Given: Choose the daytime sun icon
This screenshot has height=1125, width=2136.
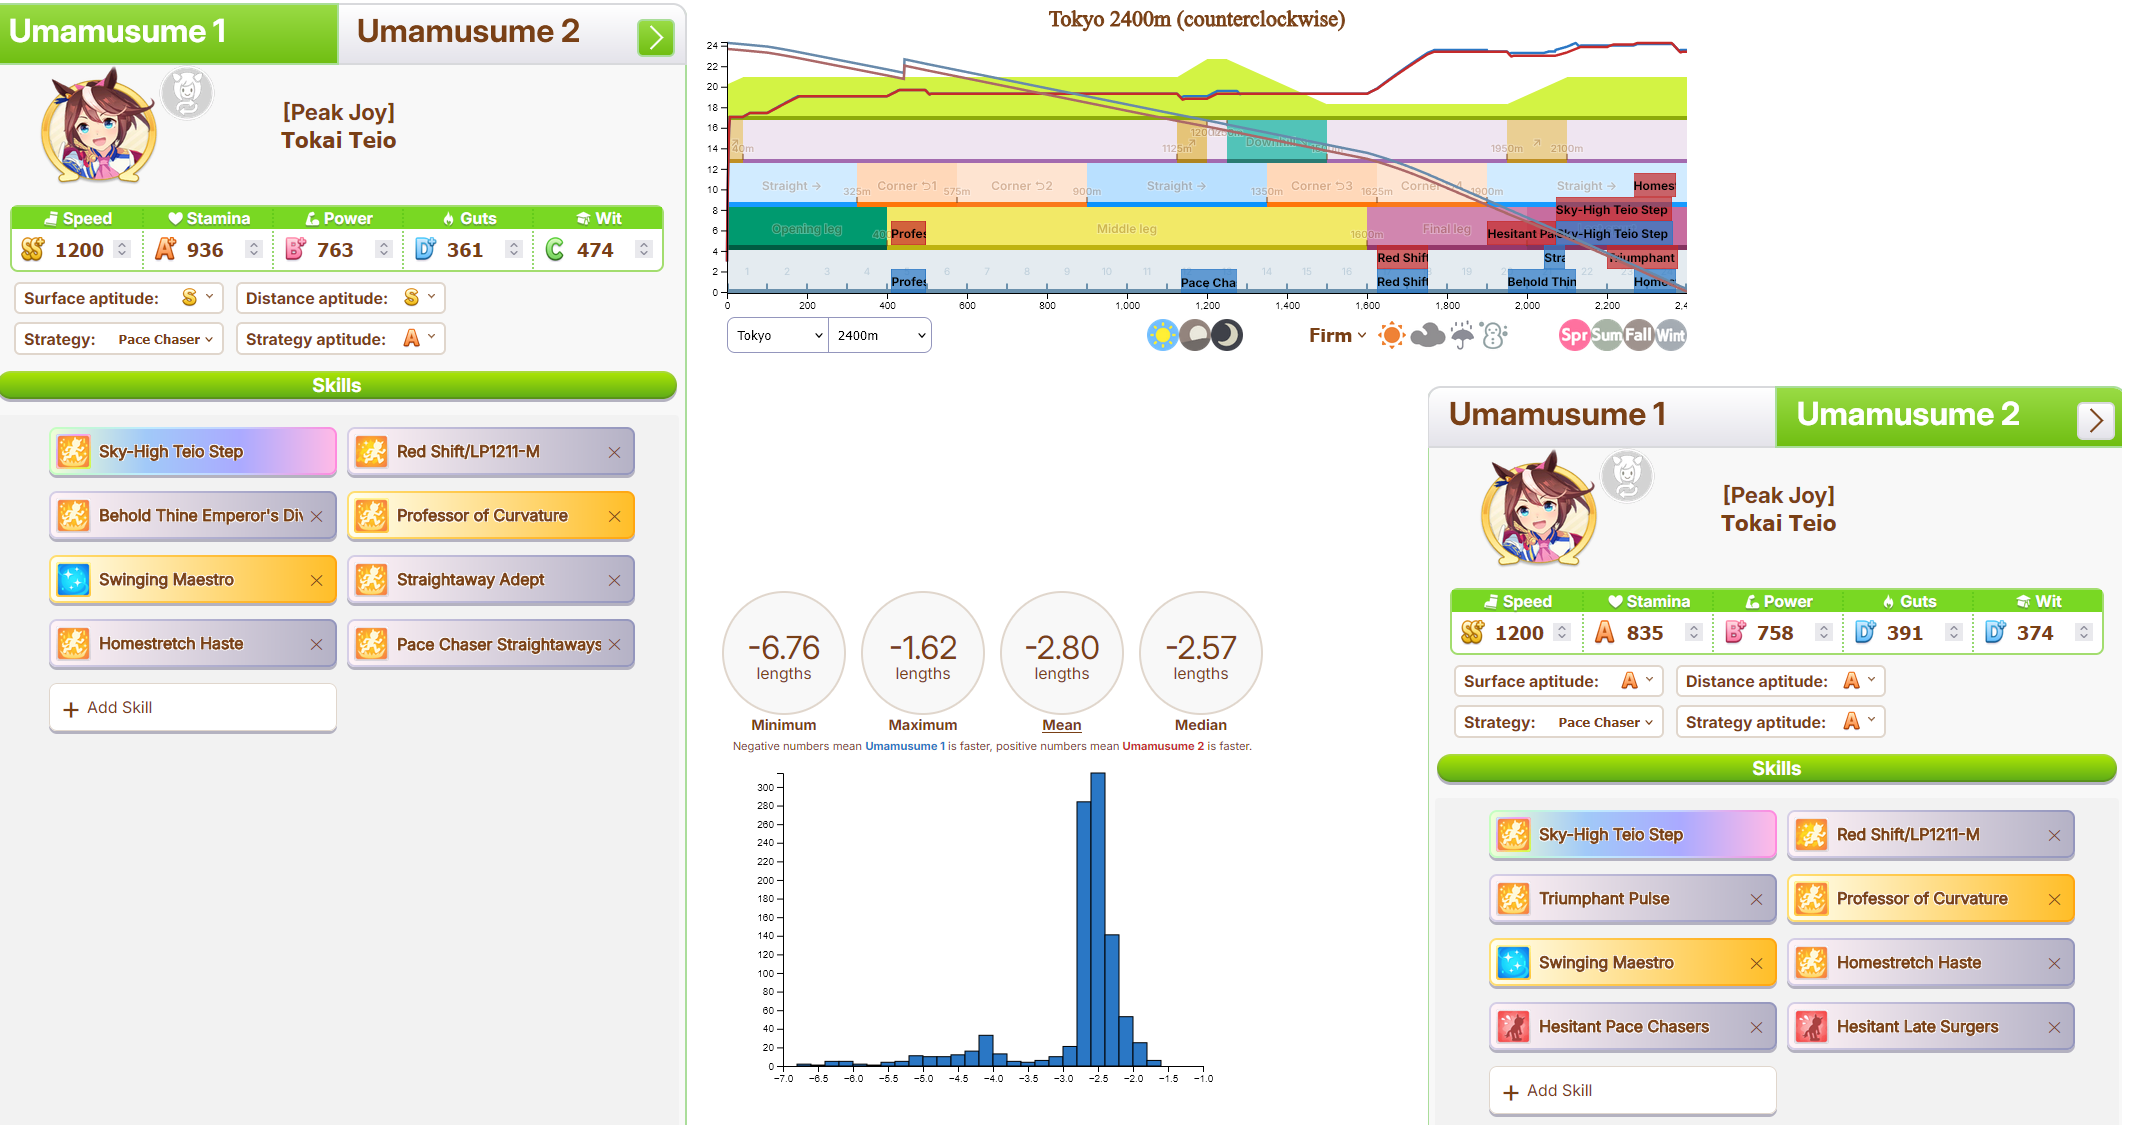Looking at the screenshot, I should tap(1162, 335).
